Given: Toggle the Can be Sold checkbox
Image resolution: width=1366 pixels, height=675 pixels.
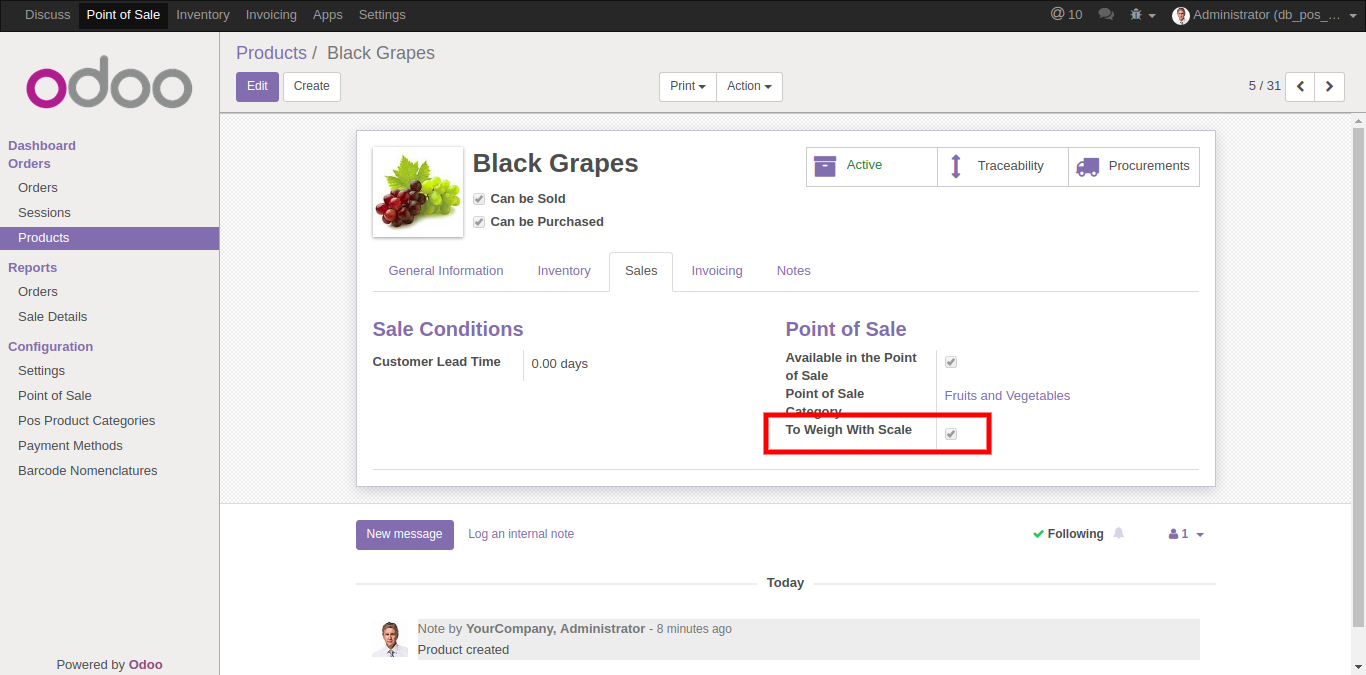Looking at the screenshot, I should [x=479, y=199].
